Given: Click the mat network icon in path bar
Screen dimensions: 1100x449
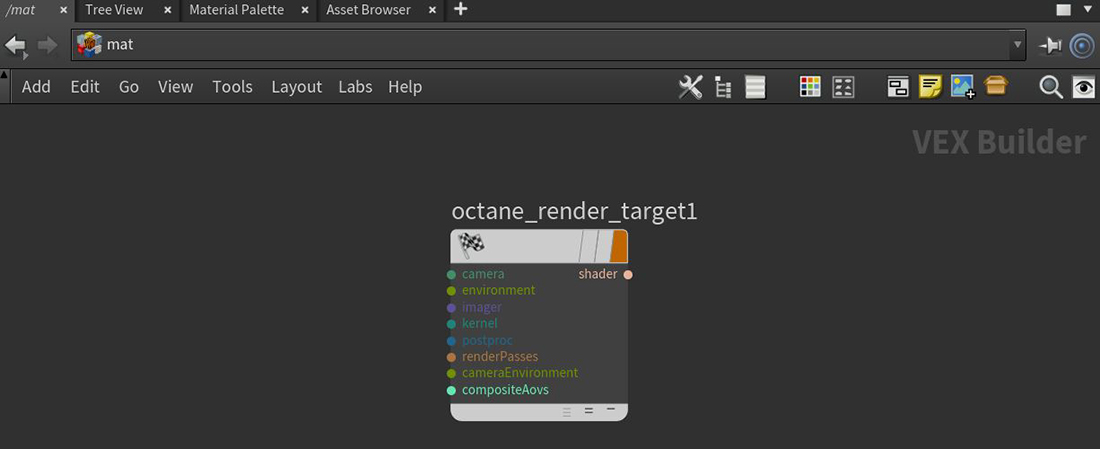Looking at the screenshot, I should pos(89,44).
